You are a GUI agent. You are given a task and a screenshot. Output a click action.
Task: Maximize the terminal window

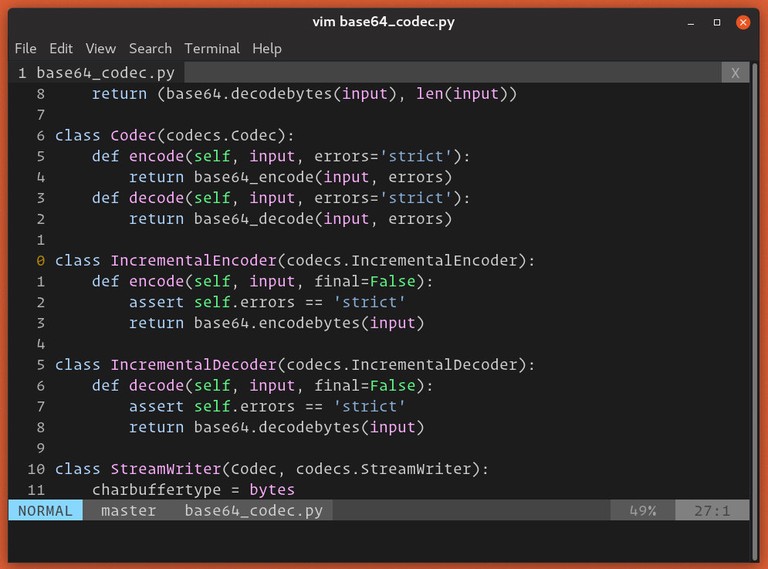pyautogui.click(x=716, y=21)
